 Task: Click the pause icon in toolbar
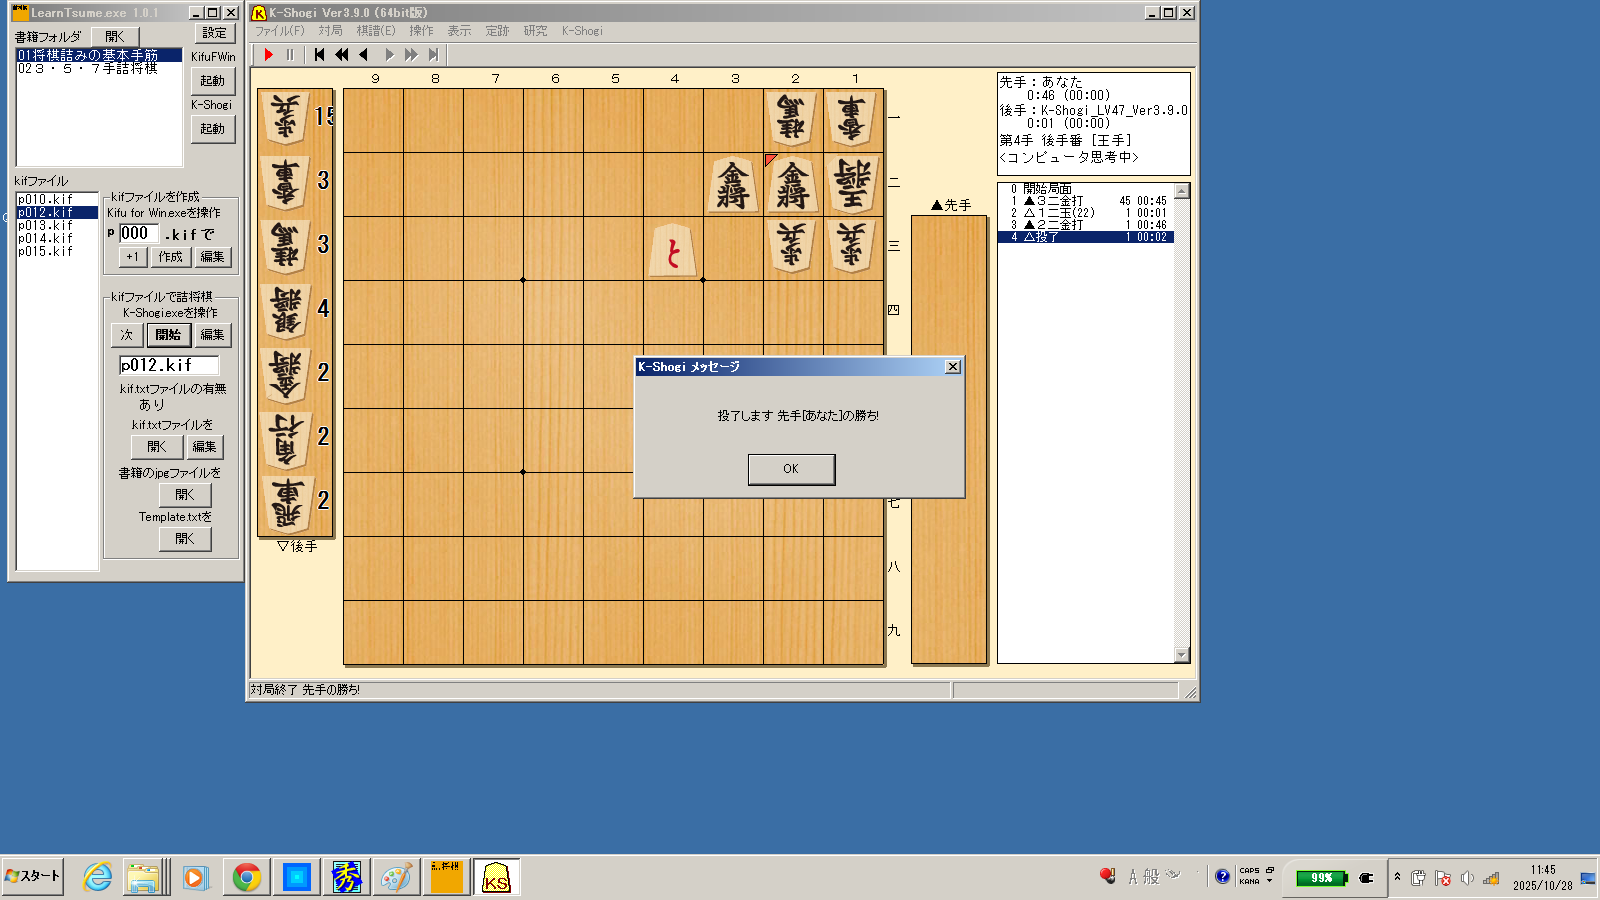pyautogui.click(x=290, y=55)
